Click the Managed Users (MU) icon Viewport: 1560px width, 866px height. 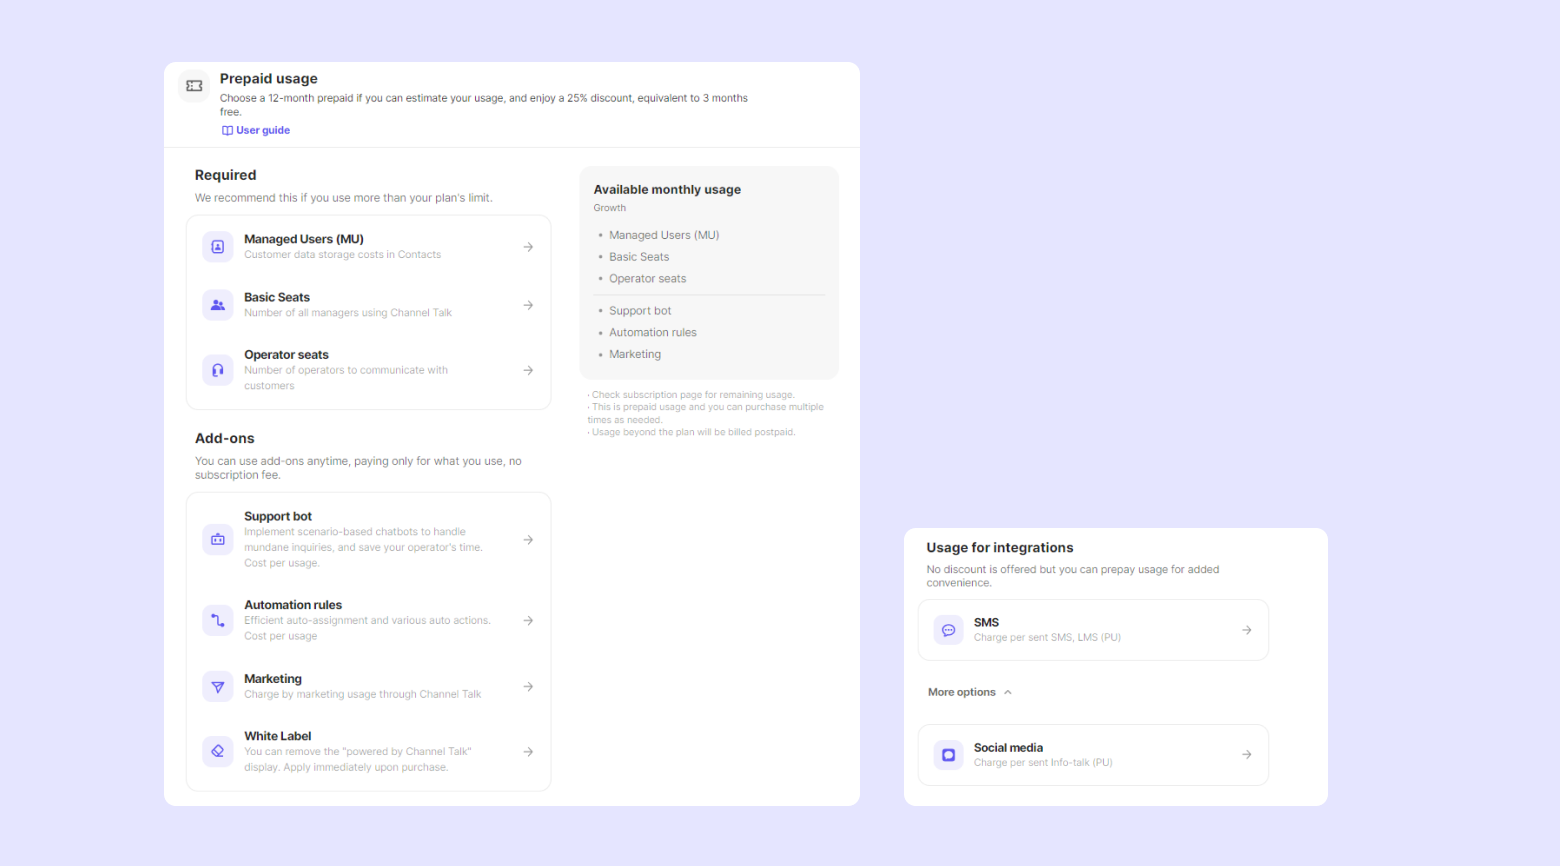pos(217,247)
